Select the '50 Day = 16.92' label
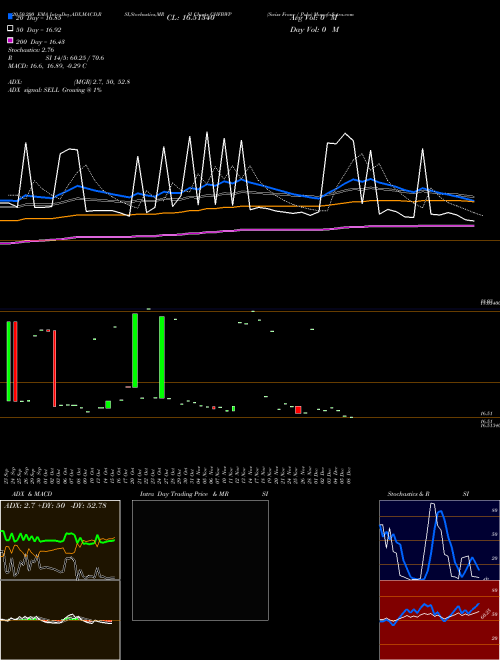500x660 pixels. pyautogui.click(x=39, y=30)
